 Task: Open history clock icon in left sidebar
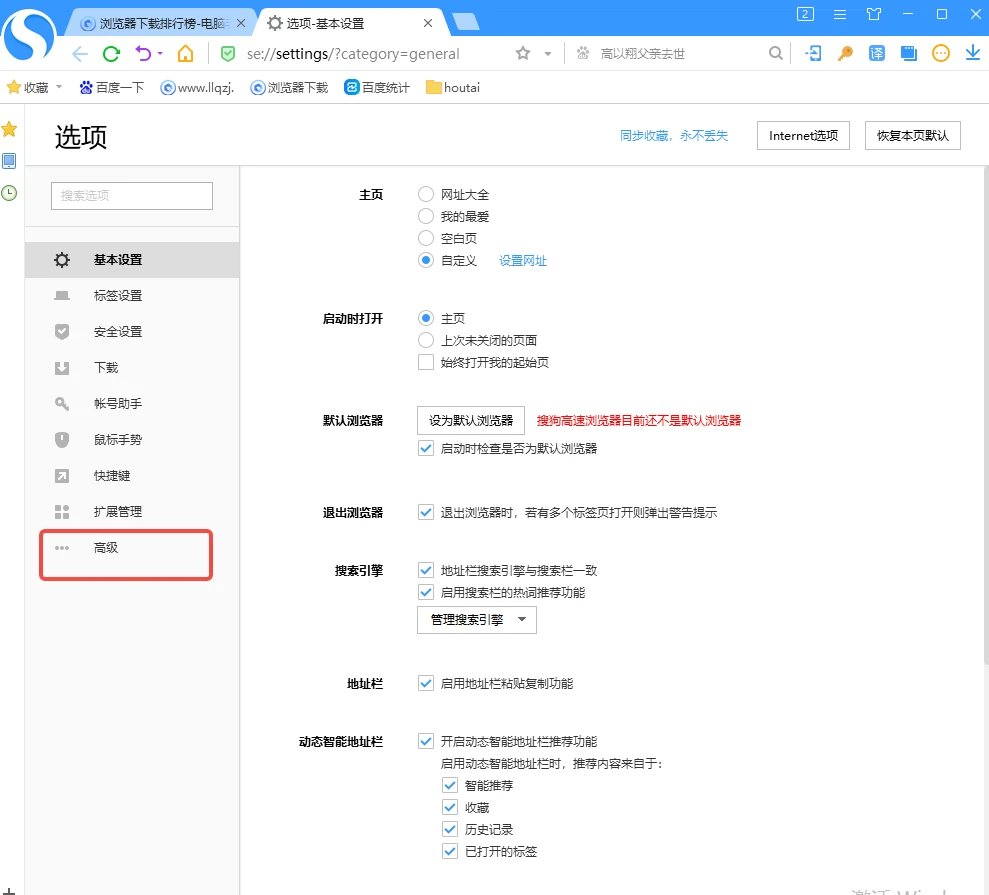(9, 193)
